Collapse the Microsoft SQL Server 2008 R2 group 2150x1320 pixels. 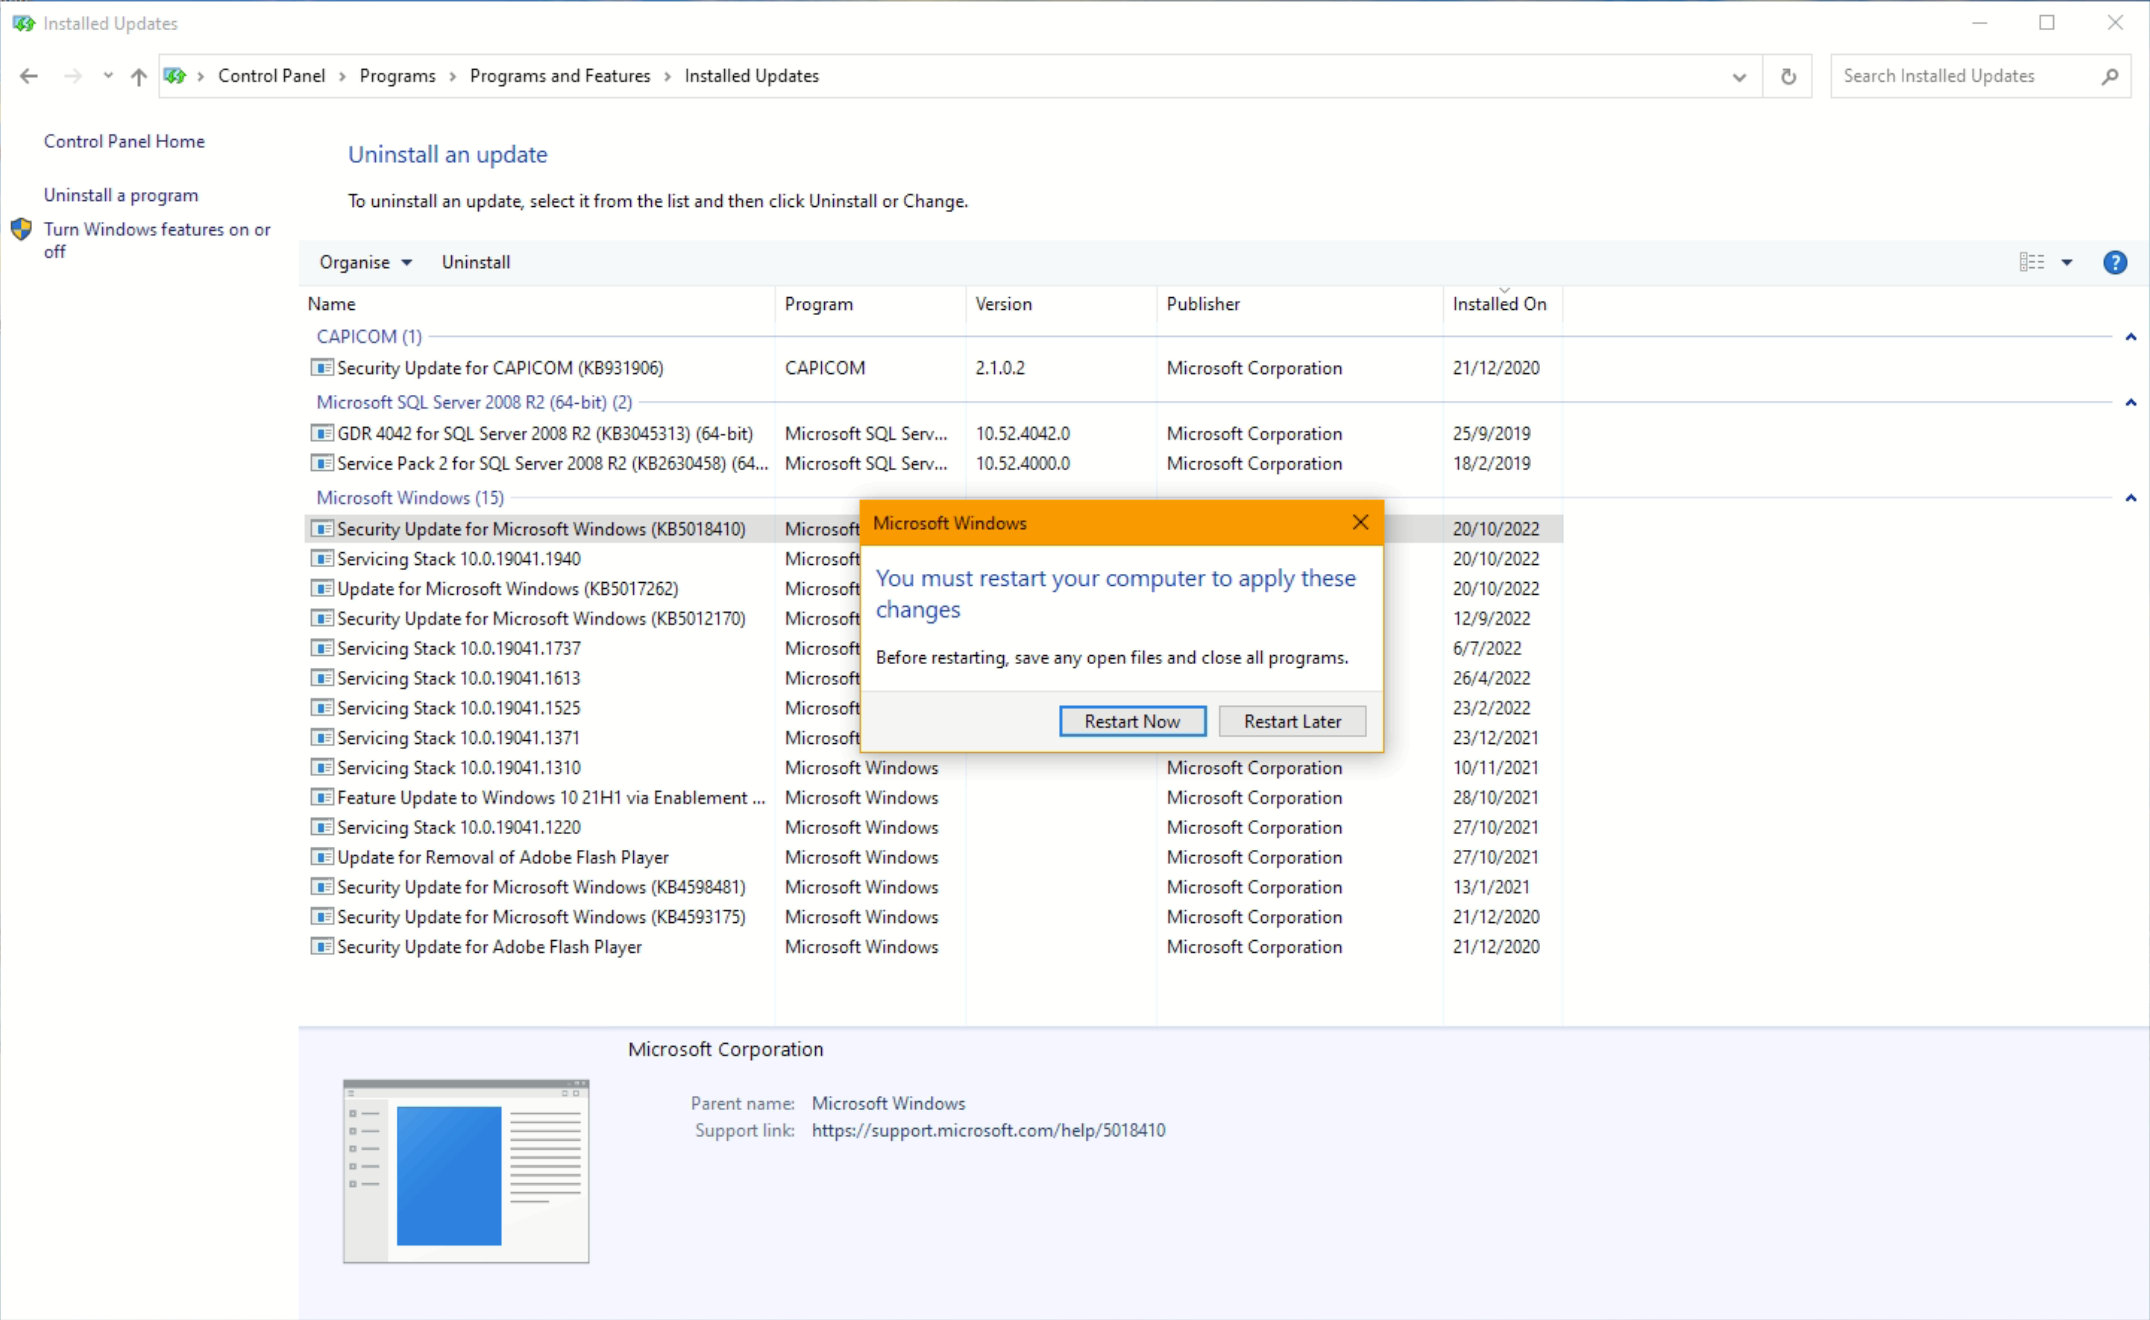click(2130, 402)
